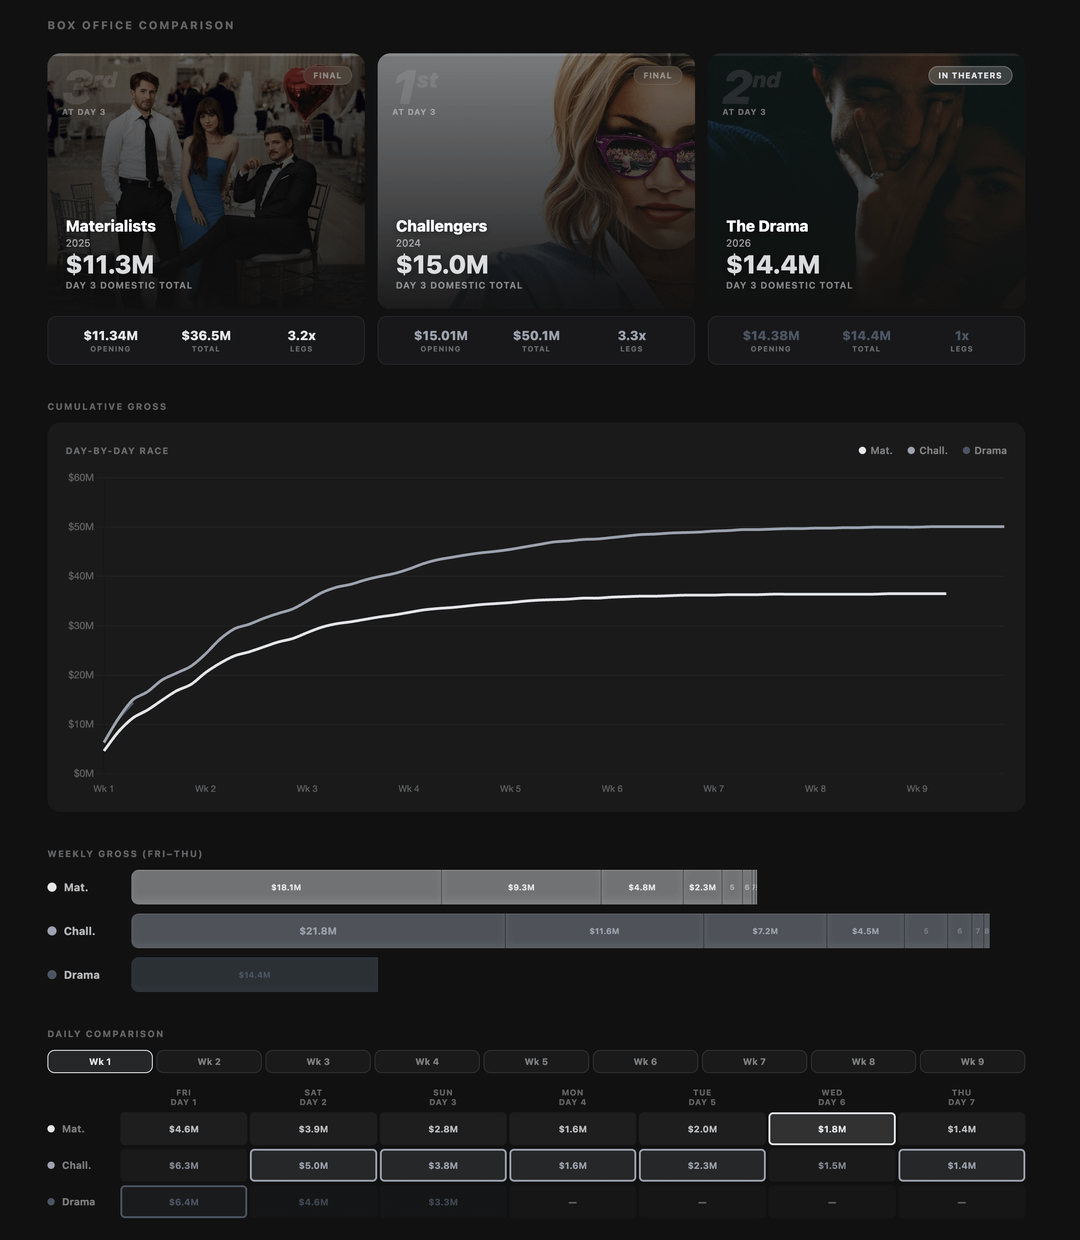Open the Challengers movie poster card
The width and height of the screenshot is (1080, 1240).
tap(535, 180)
